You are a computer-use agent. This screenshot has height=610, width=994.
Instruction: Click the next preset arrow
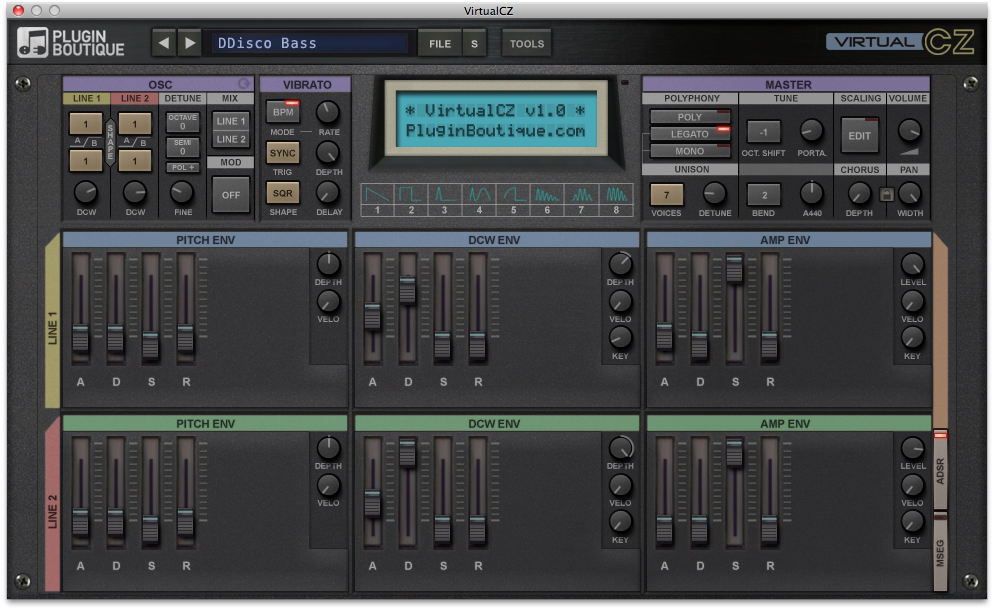click(x=189, y=43)
